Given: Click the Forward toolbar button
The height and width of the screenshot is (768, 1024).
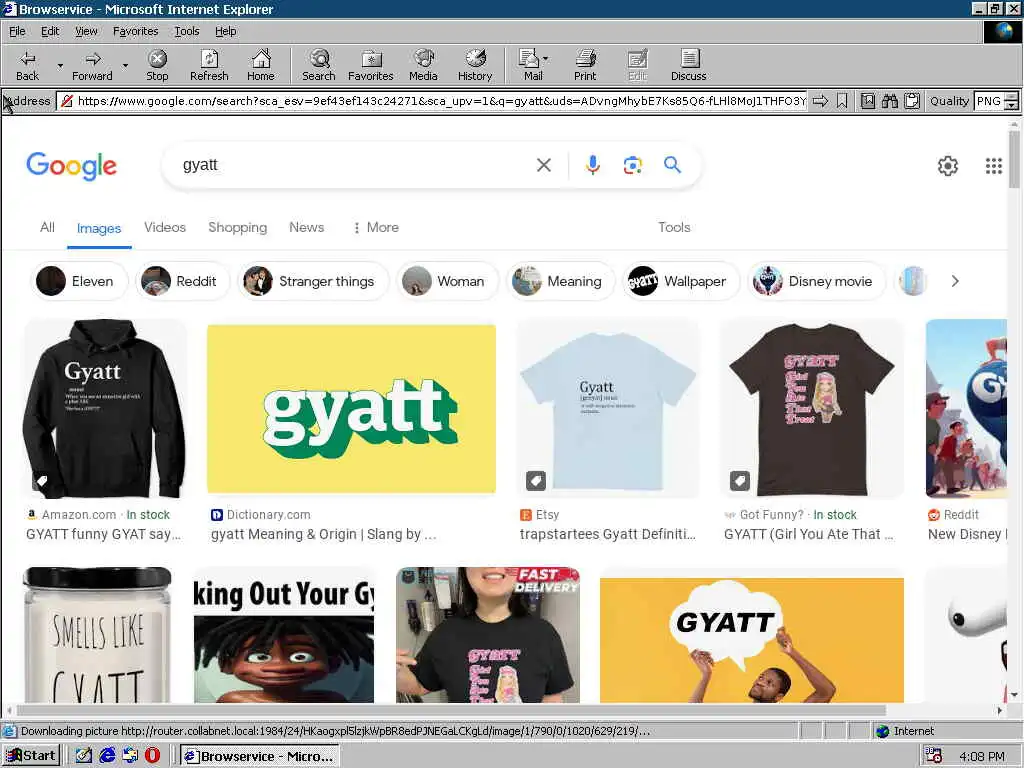Looking at the screenshot, I should pyautogui.click(x=92, y=66).
